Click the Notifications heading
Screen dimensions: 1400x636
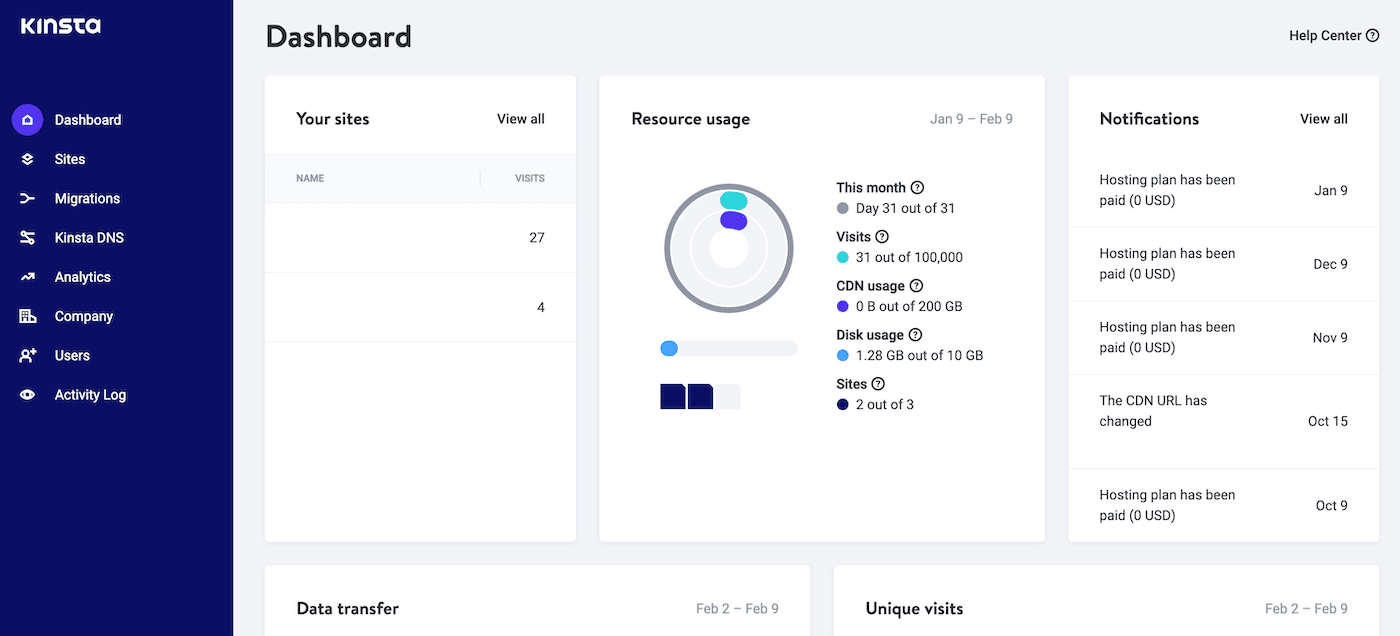[x=1149, y=119]
